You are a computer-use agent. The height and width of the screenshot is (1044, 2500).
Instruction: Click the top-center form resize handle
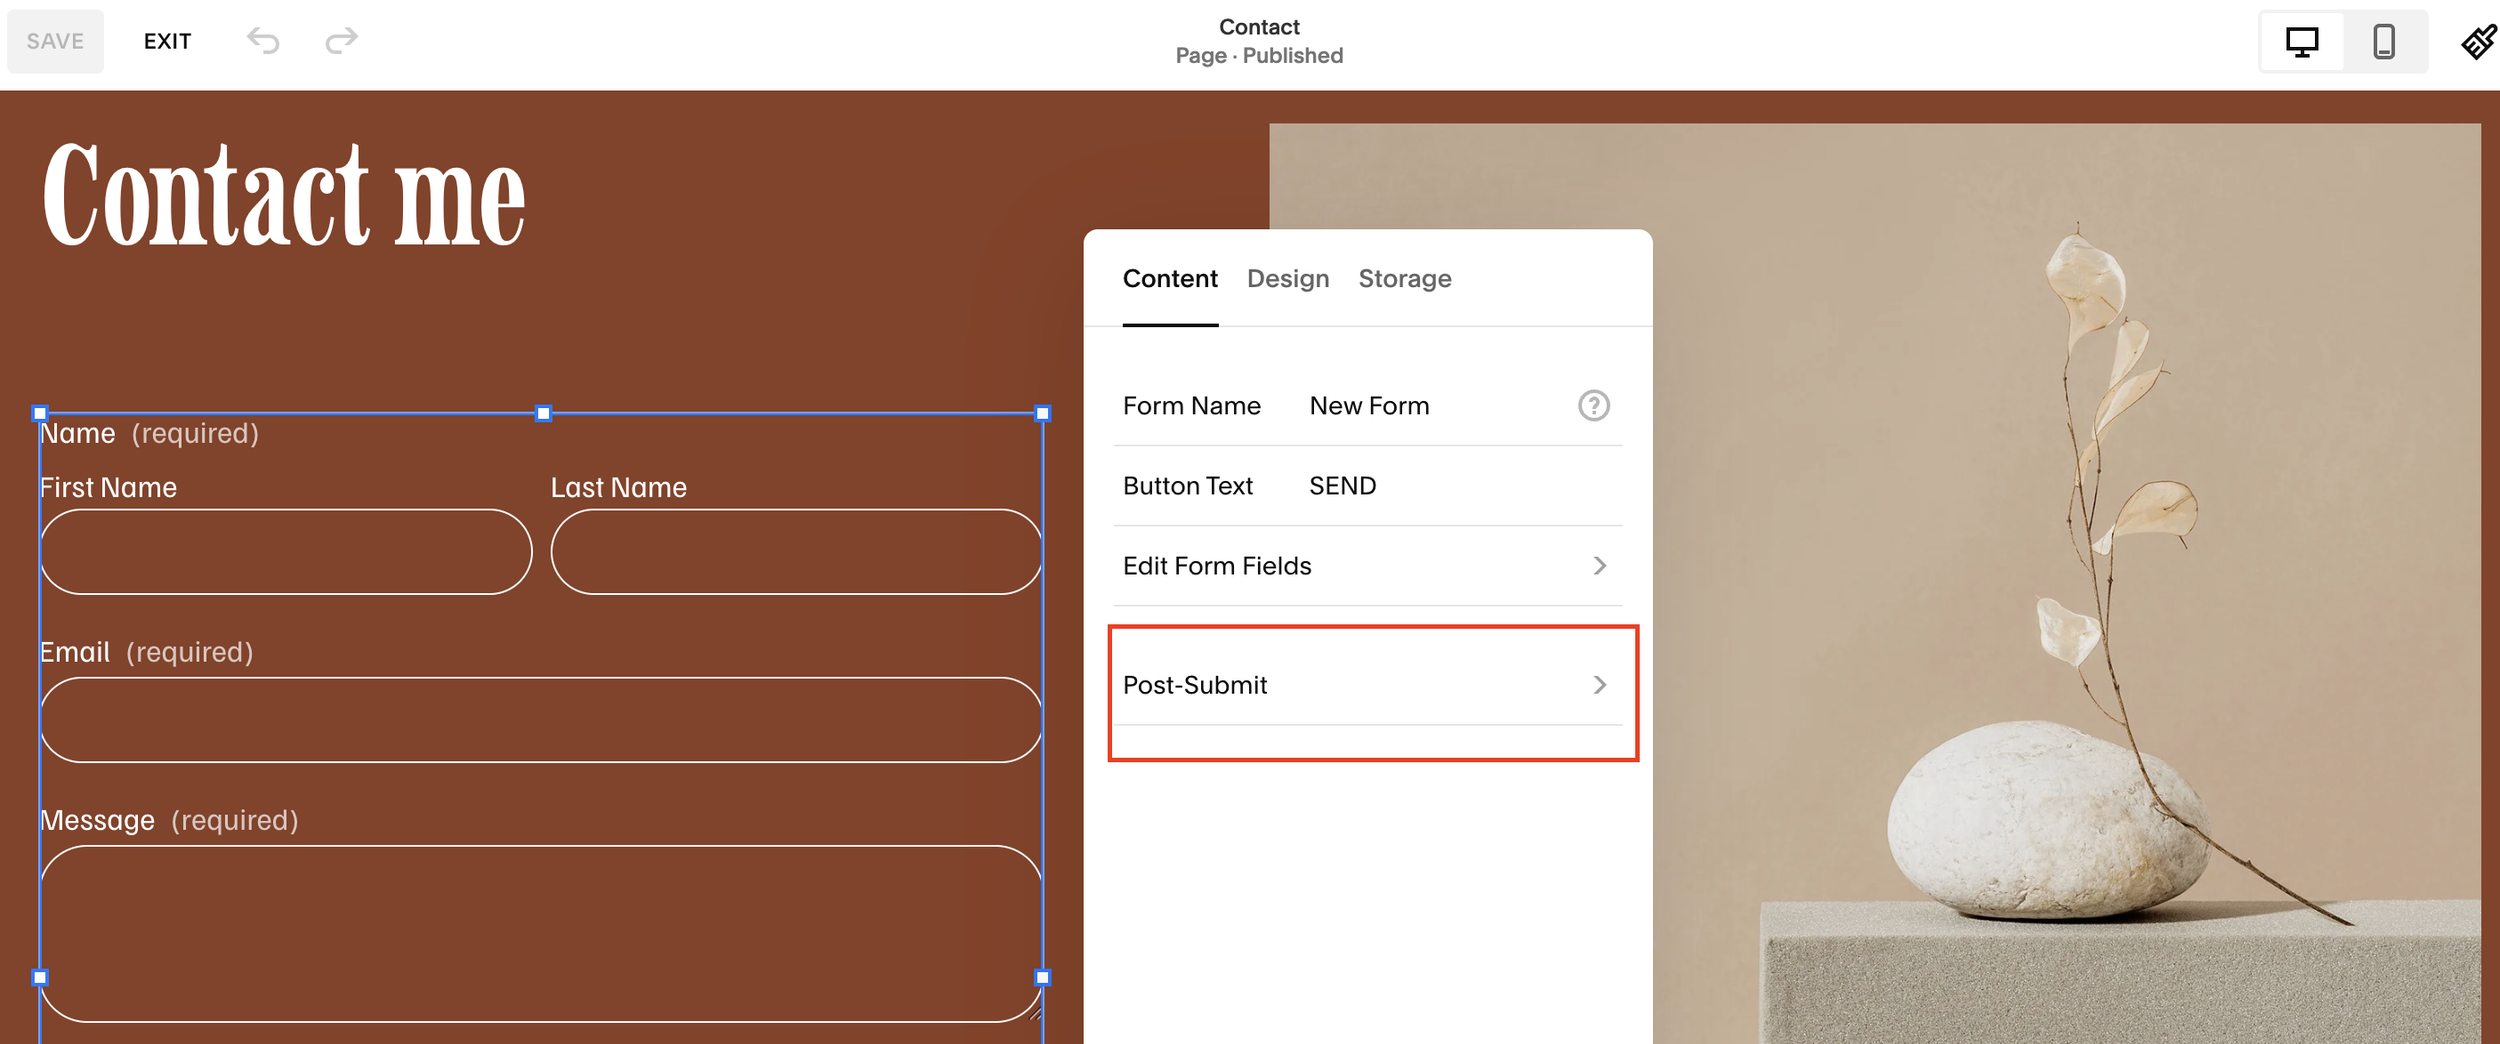(543, 413)
